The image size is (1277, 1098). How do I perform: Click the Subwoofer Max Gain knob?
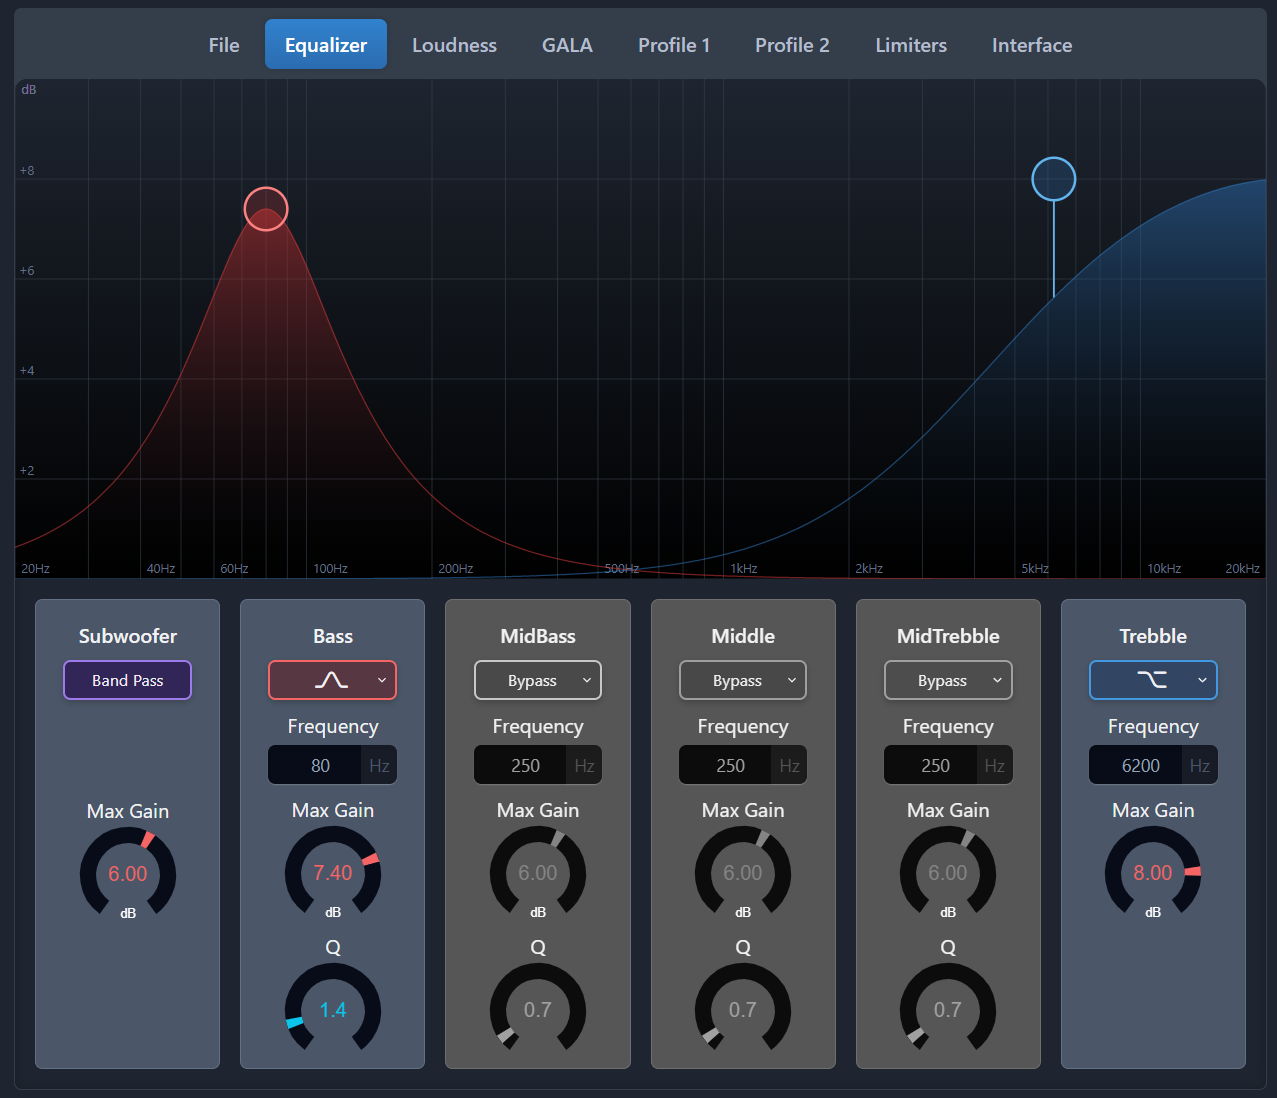[x=128, y=873]
